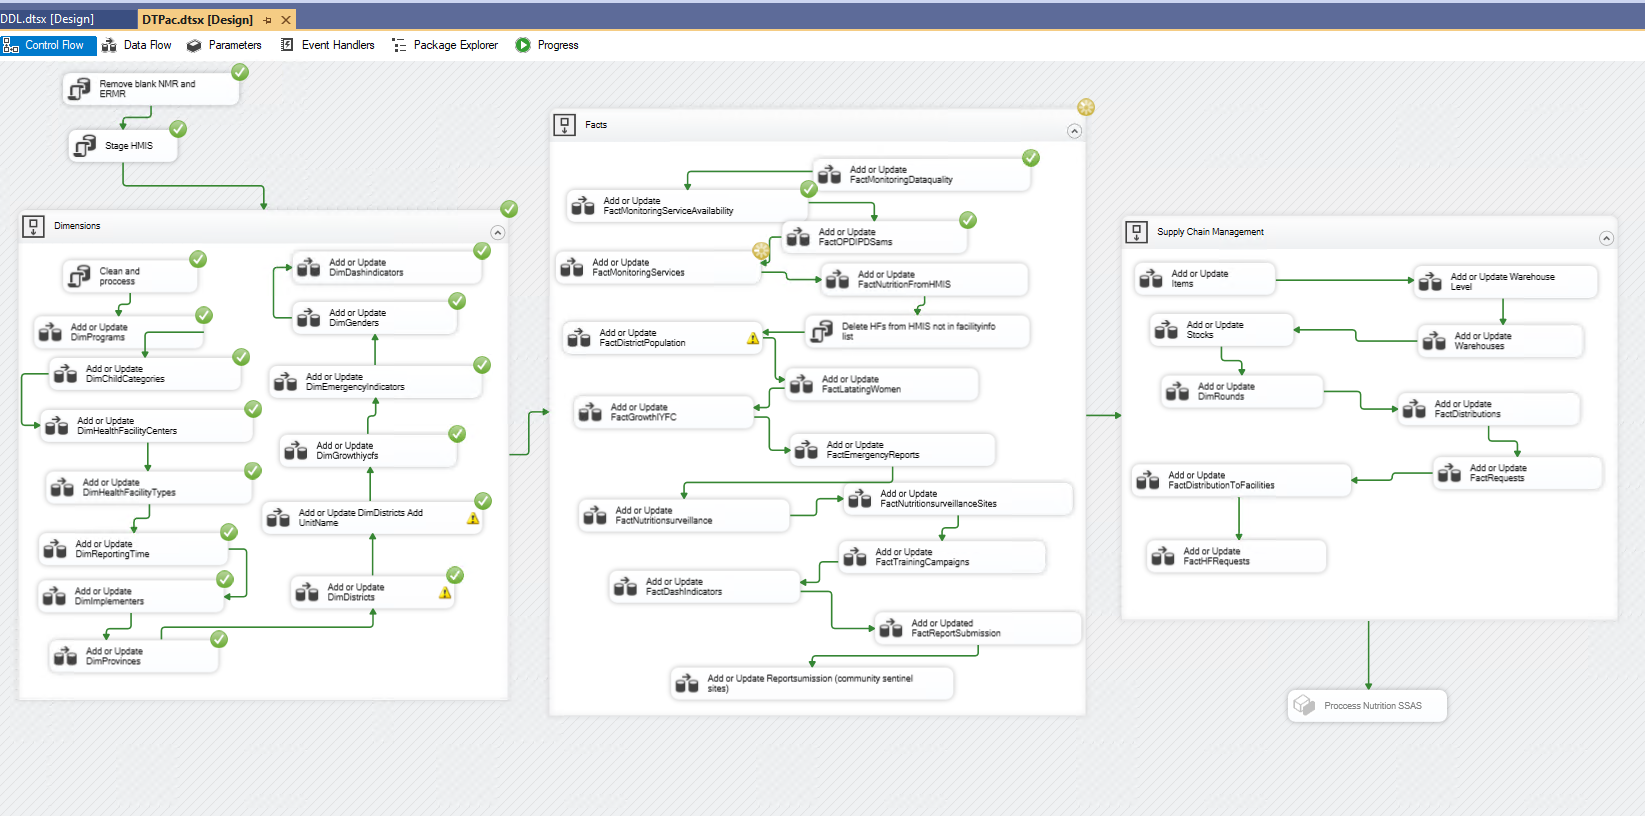Image resolution: width=1645 pixels, height=816 pixels.
Task: Open Package Explorer view
Action: [x=445, y=45]
